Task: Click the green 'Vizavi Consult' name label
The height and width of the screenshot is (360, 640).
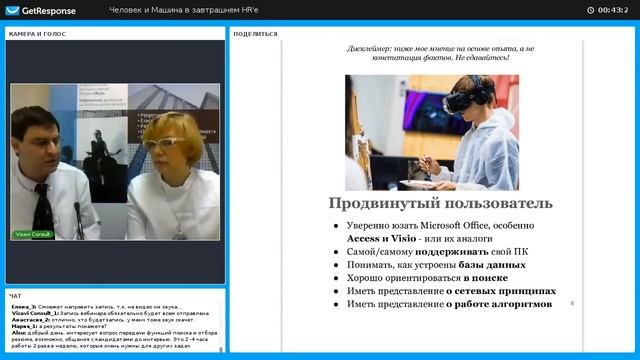Action: pos(33,234)
